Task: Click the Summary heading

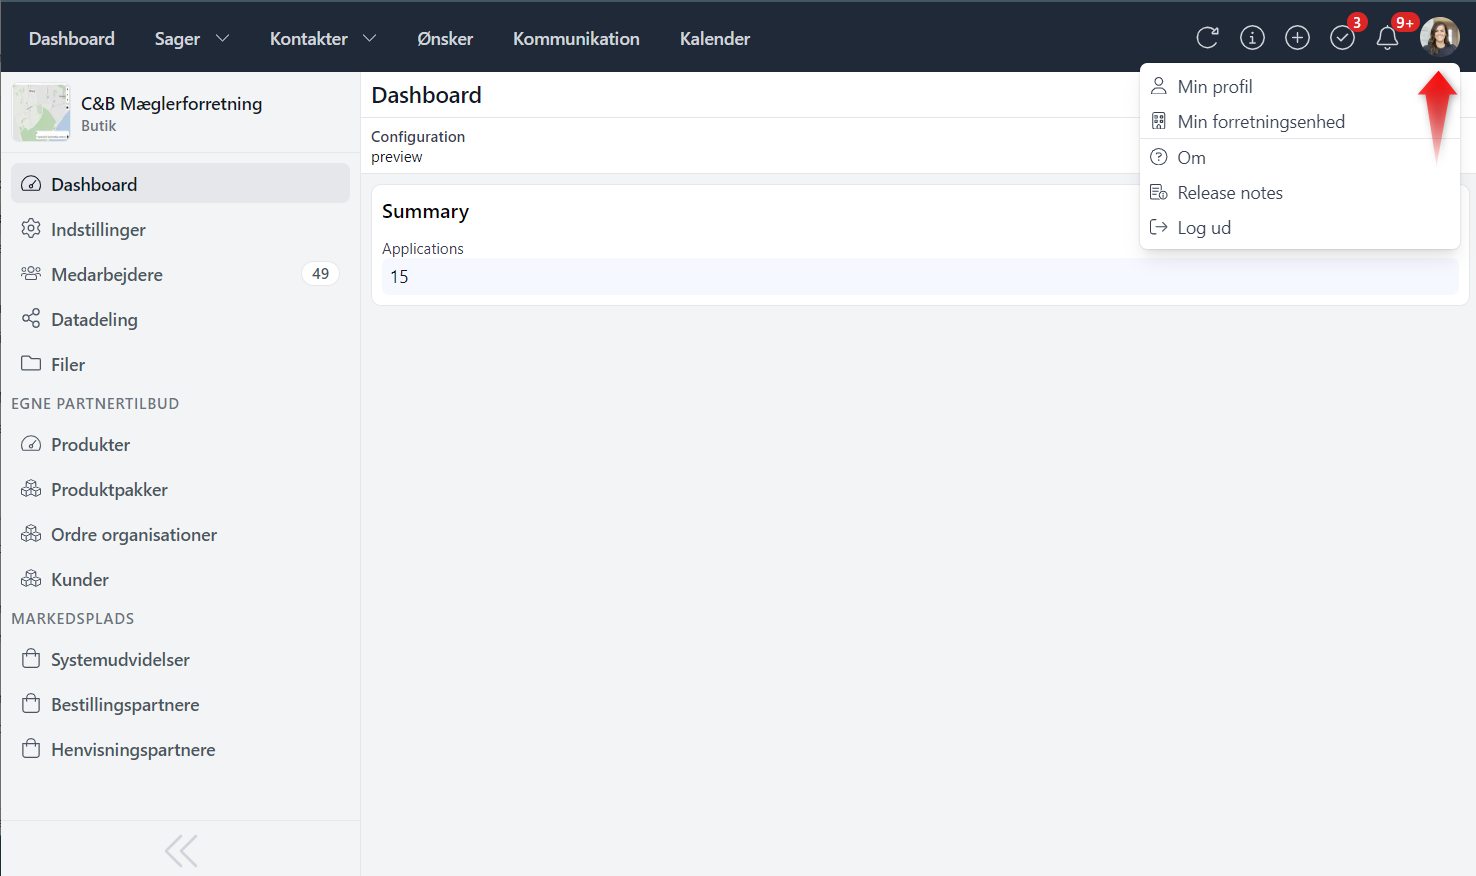Action: click(425, 211)
